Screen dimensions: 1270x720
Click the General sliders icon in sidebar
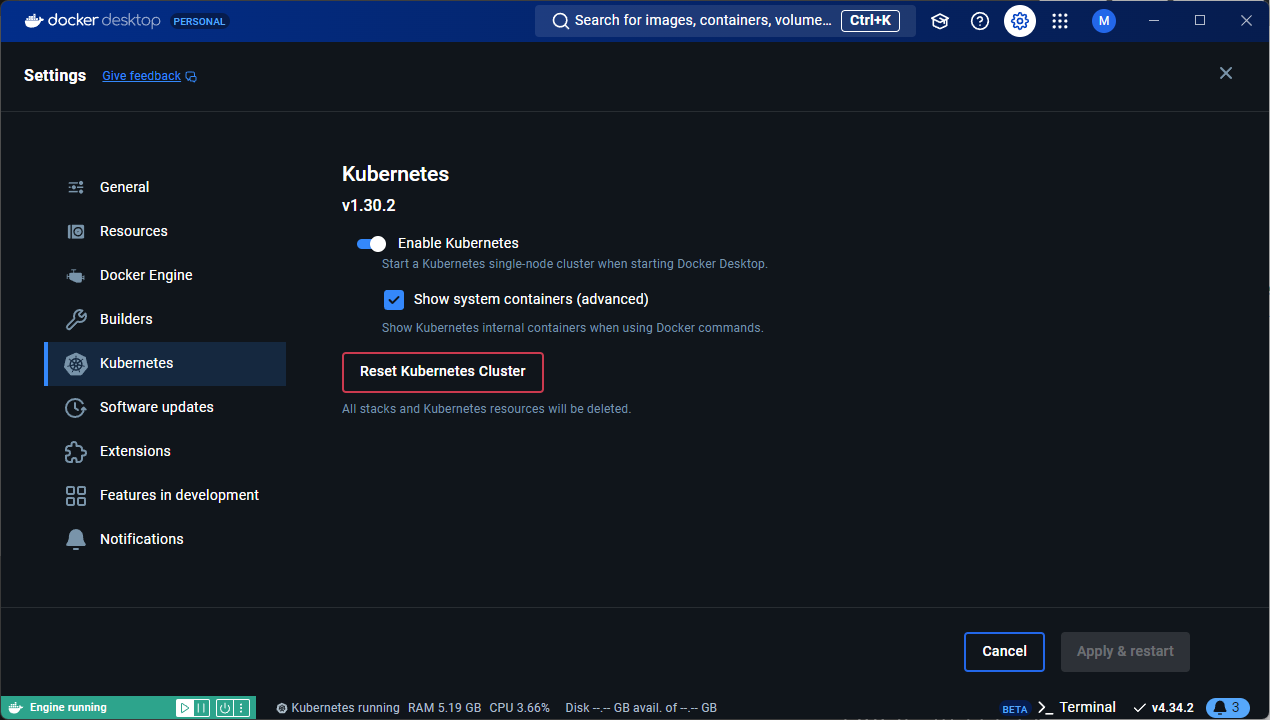coord(76,187)
